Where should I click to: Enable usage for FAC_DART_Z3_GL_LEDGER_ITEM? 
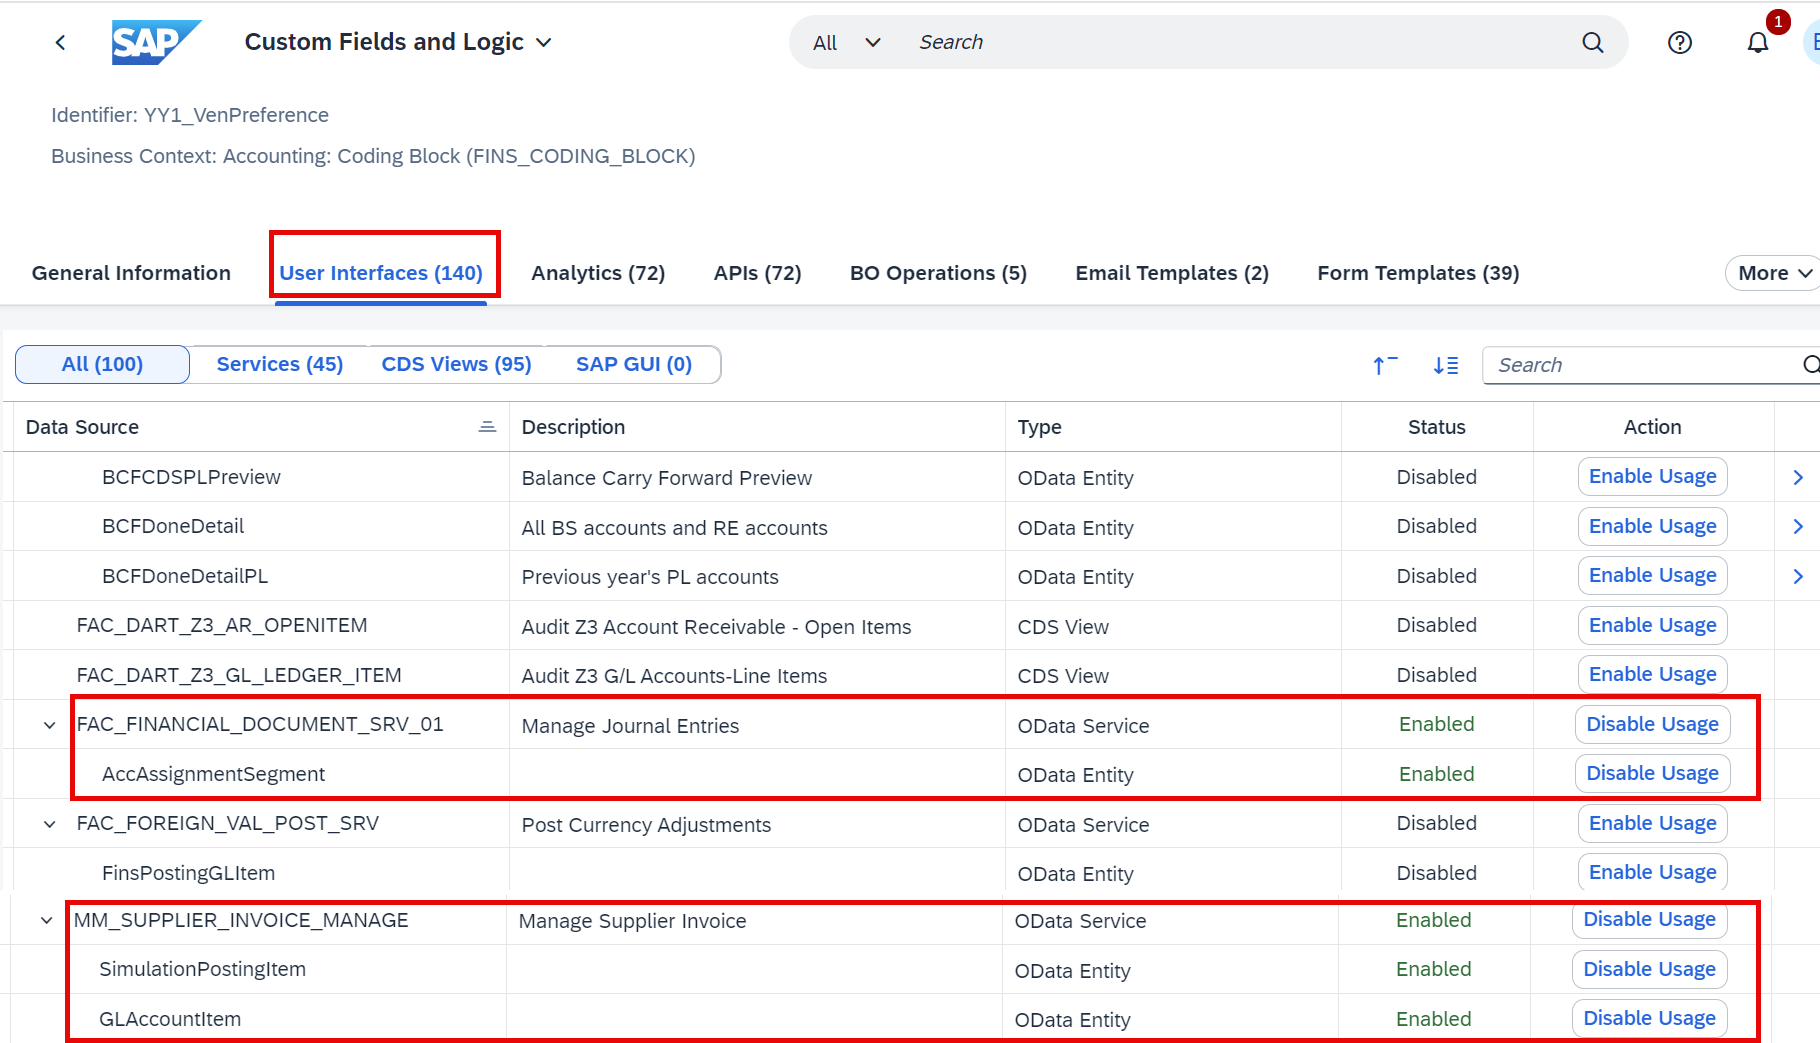[1652, 674]
